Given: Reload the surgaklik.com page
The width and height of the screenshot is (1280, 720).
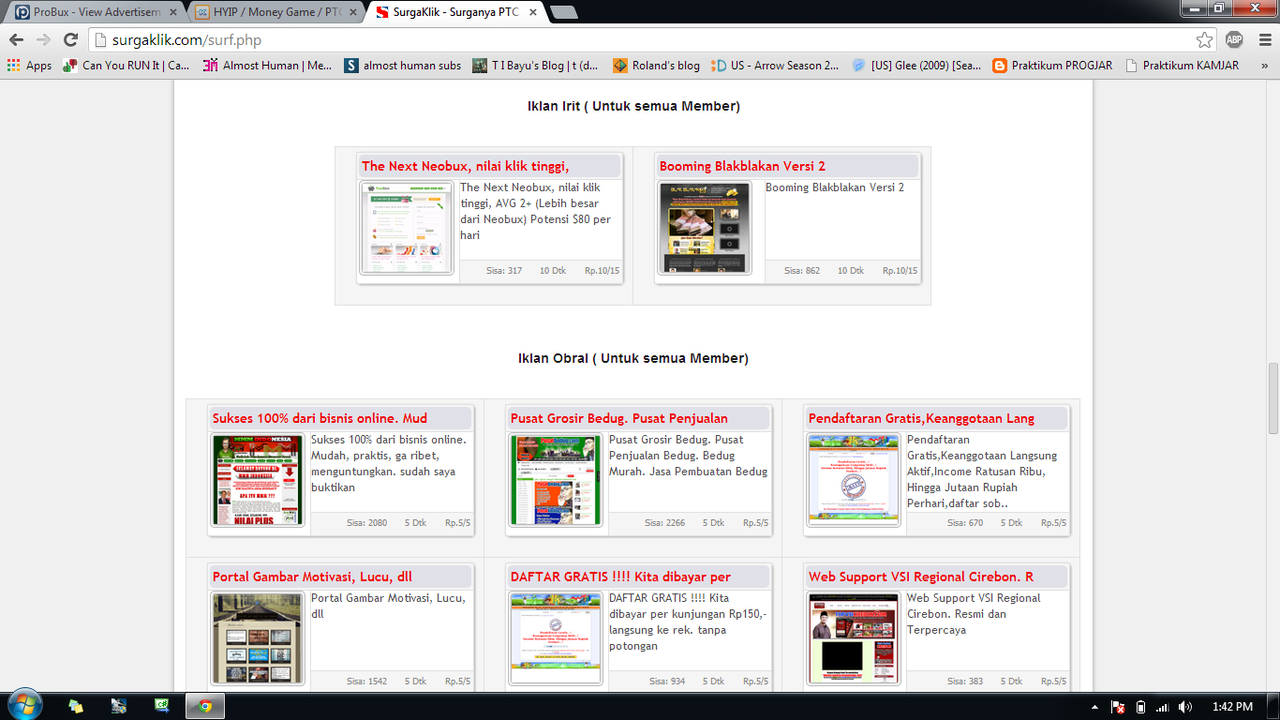Looking at the screenshot, I should [x=70, y=40].
